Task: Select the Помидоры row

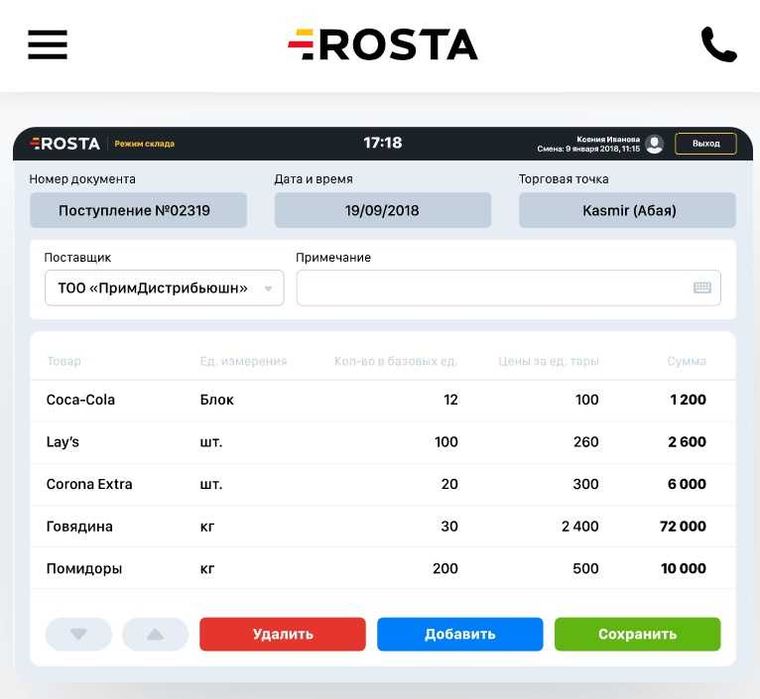Action: (383, 568)
